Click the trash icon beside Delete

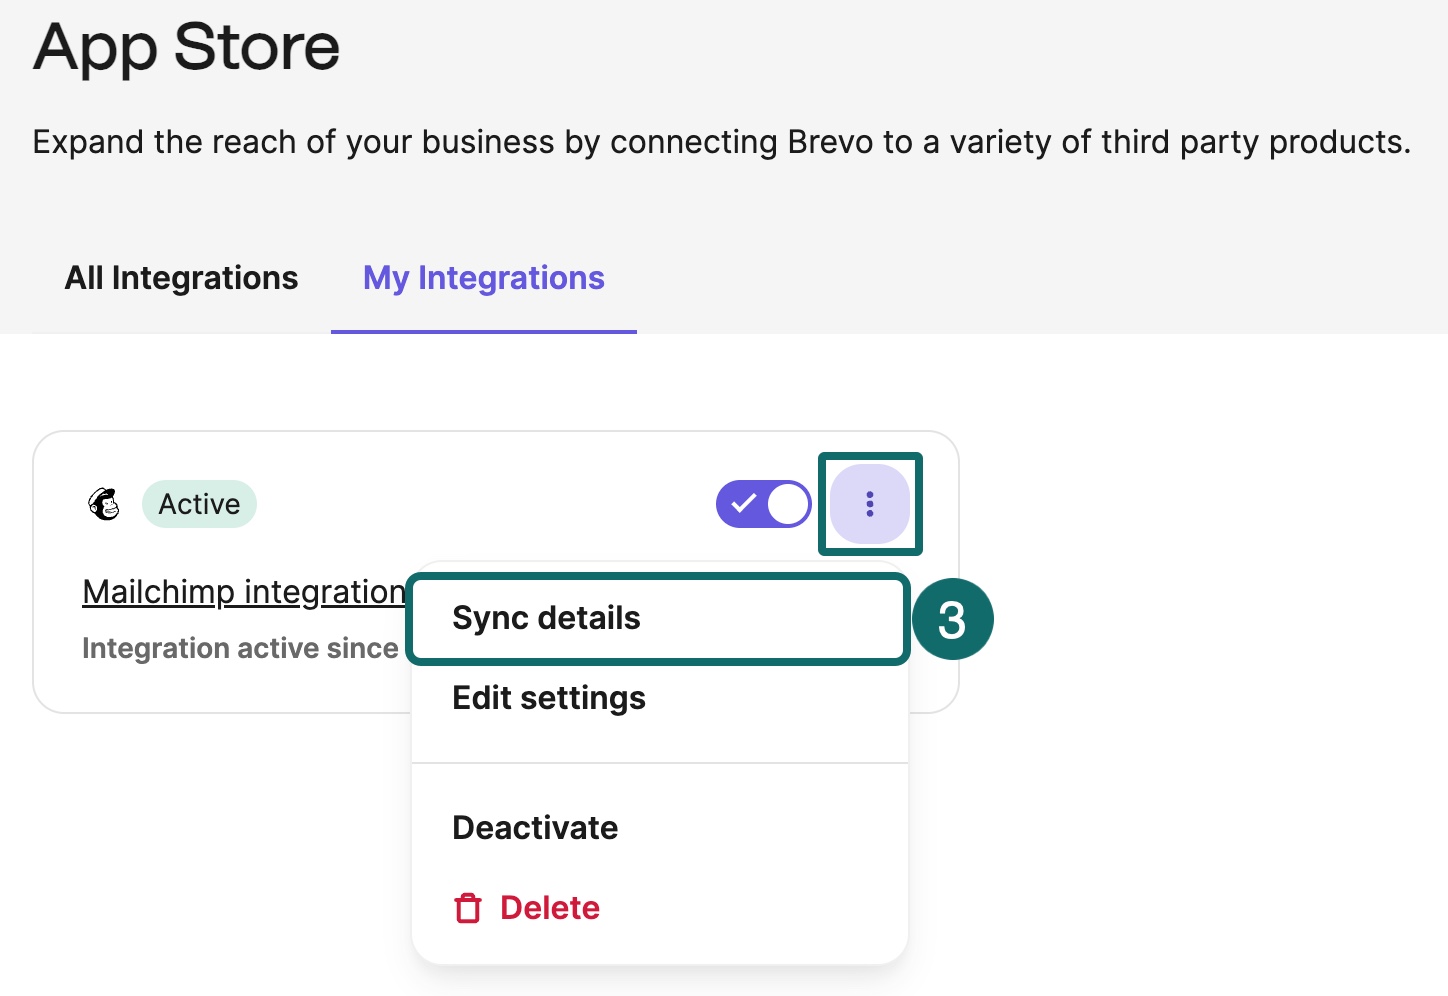468,908
